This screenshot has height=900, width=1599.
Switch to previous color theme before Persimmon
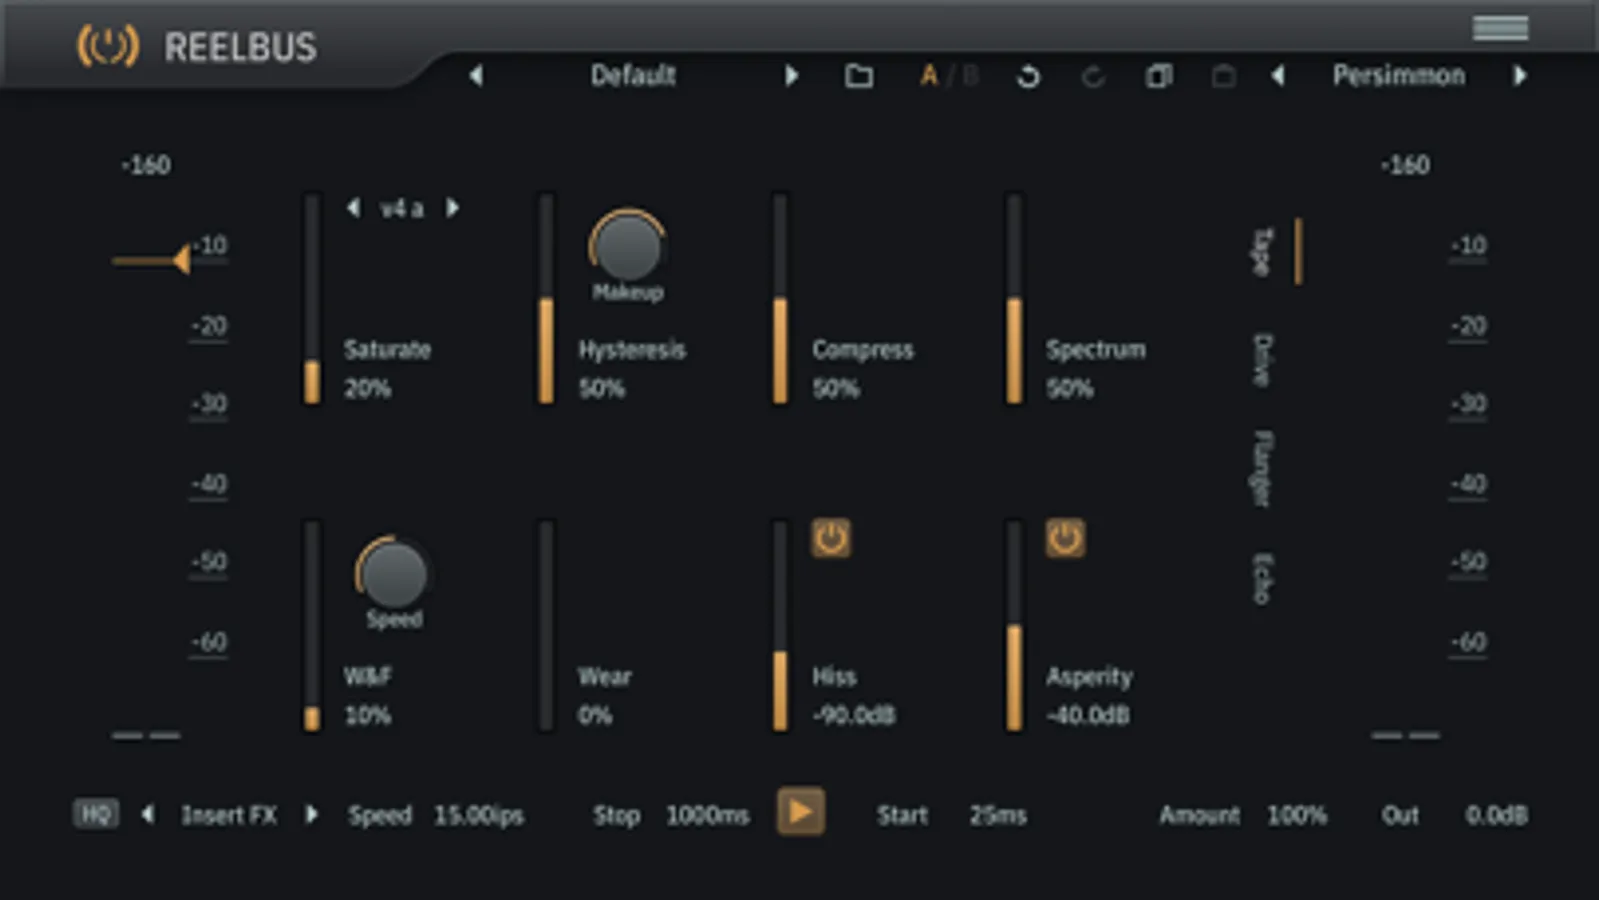point(1277,75)
